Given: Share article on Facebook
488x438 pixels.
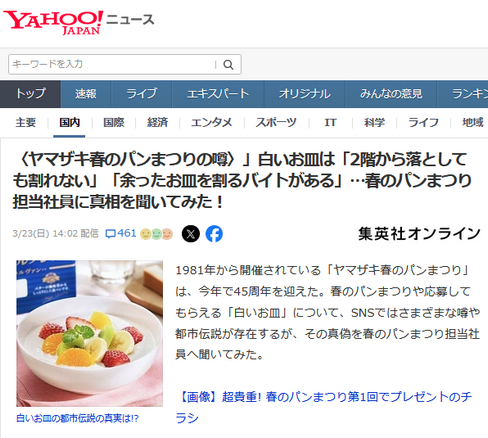Looking at the screenshot, I should point(214,234).
